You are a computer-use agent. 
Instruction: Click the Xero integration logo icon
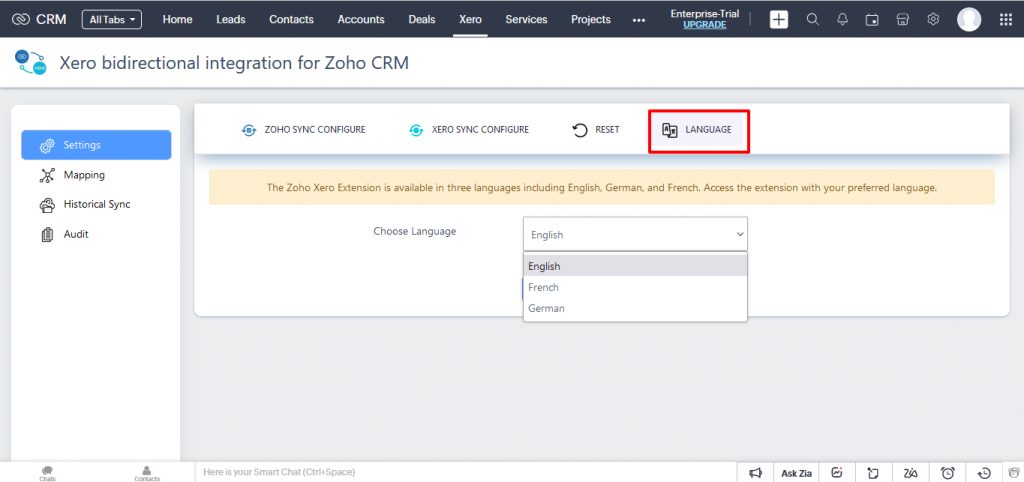click(x=31, y=63)
